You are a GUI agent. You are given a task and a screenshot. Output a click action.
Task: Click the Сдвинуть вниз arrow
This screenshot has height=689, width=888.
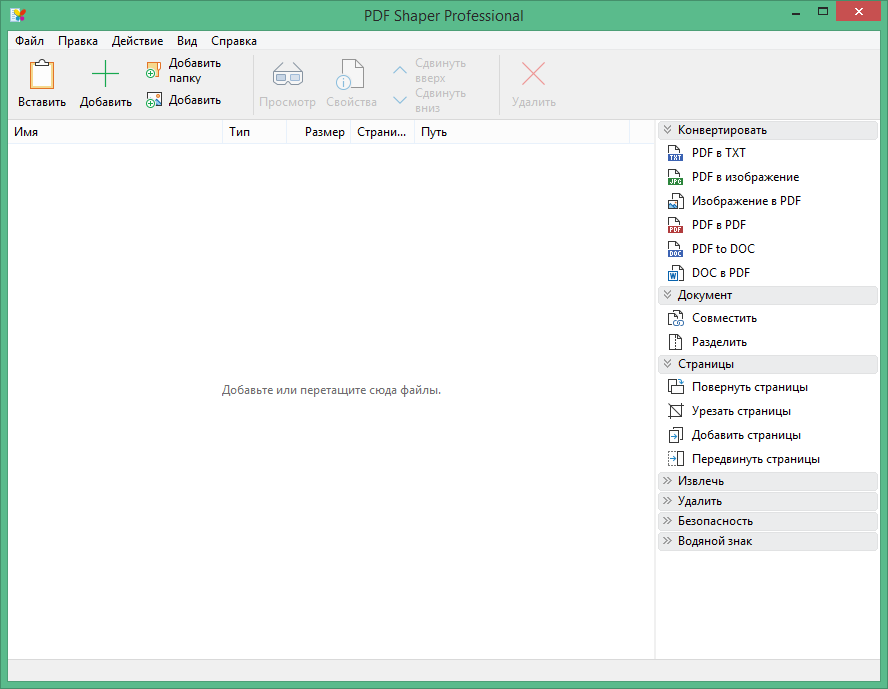pos(400,100)
